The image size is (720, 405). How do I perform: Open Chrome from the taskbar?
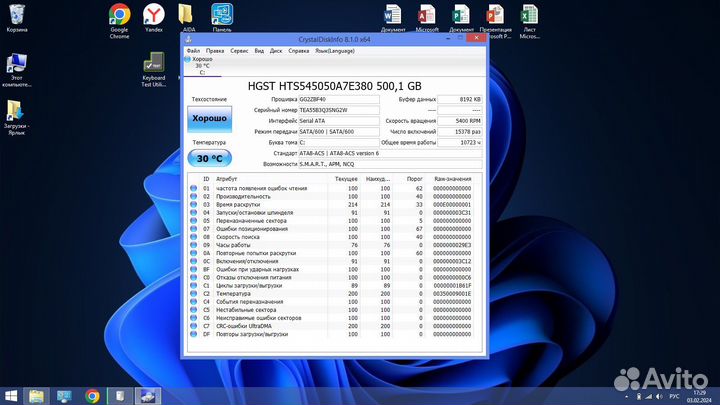click(x=92, y=396)
